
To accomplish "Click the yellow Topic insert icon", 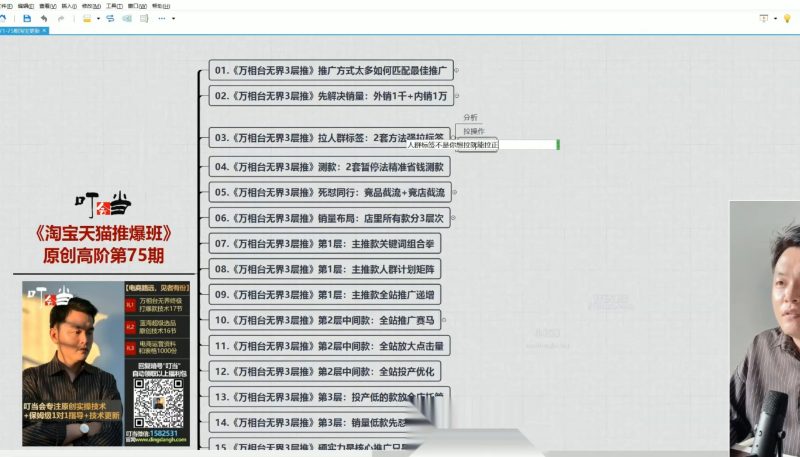I will point(87,18).
